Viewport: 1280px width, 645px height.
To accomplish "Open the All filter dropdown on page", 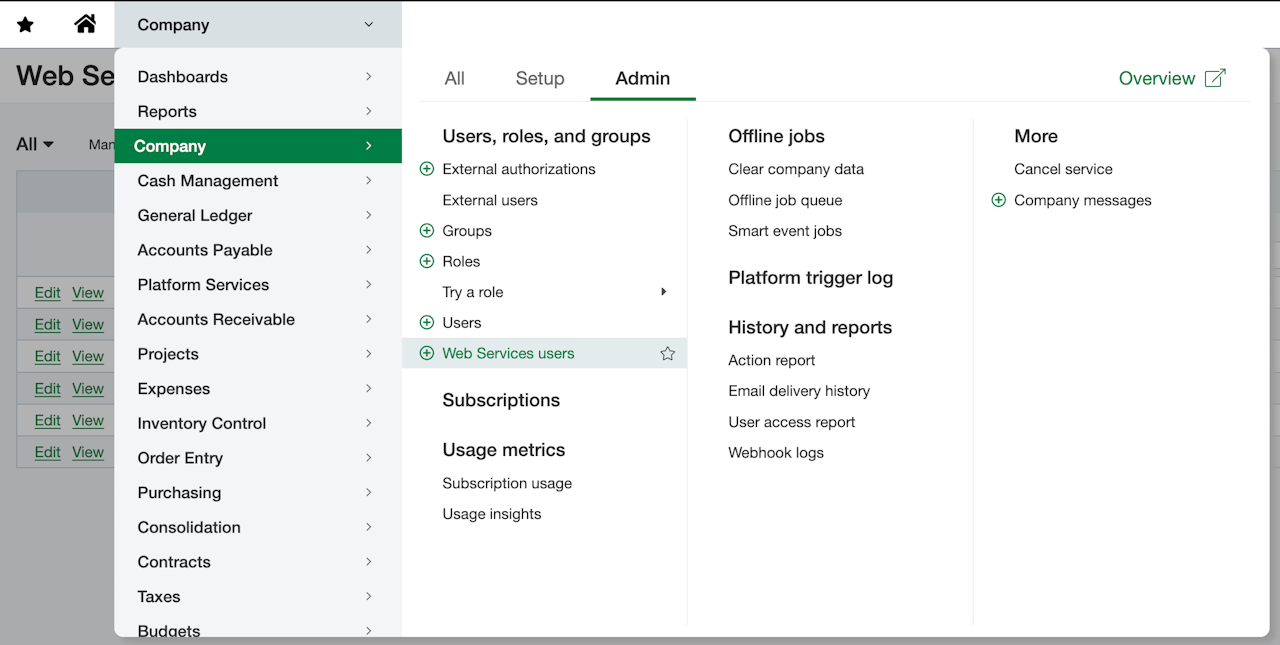I will click(x=35, y=144).
